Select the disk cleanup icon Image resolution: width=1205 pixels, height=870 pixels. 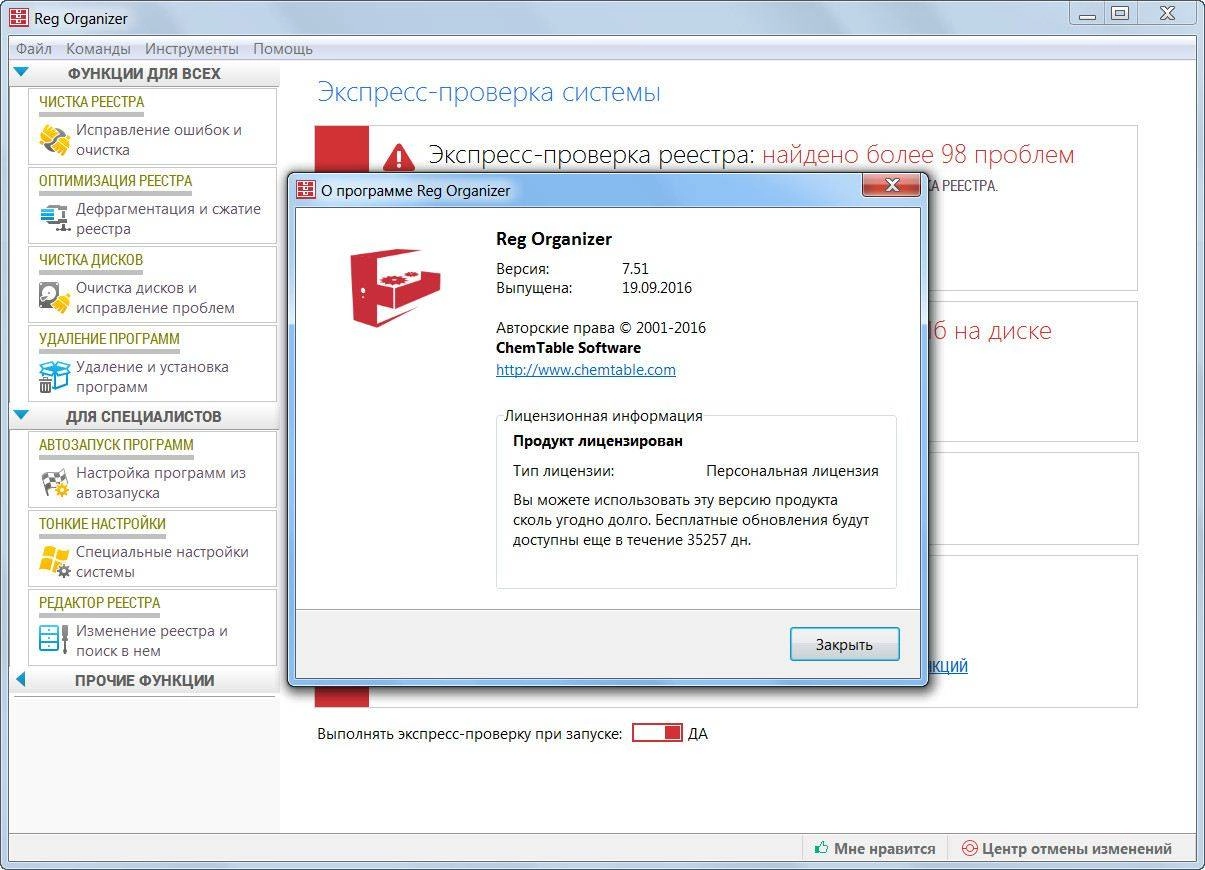(54, 297)
